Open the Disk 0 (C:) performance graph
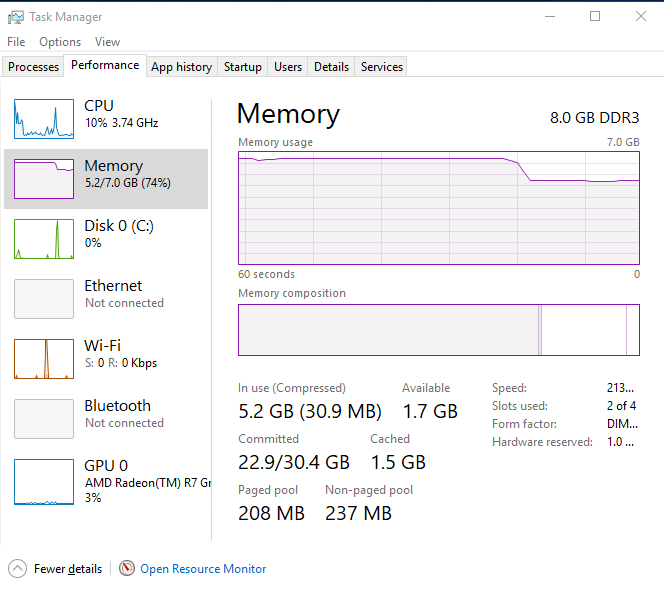 click(44, 239)
